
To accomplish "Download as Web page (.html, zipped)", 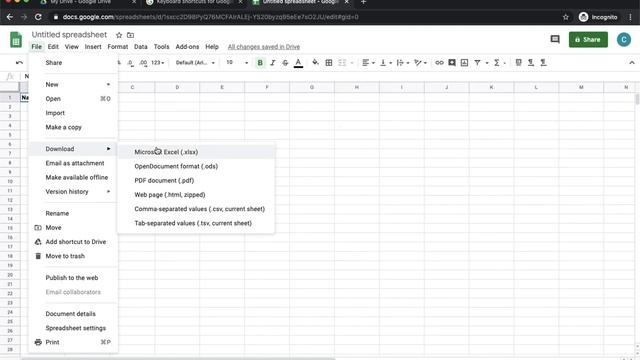I will [x=197, y=195].
